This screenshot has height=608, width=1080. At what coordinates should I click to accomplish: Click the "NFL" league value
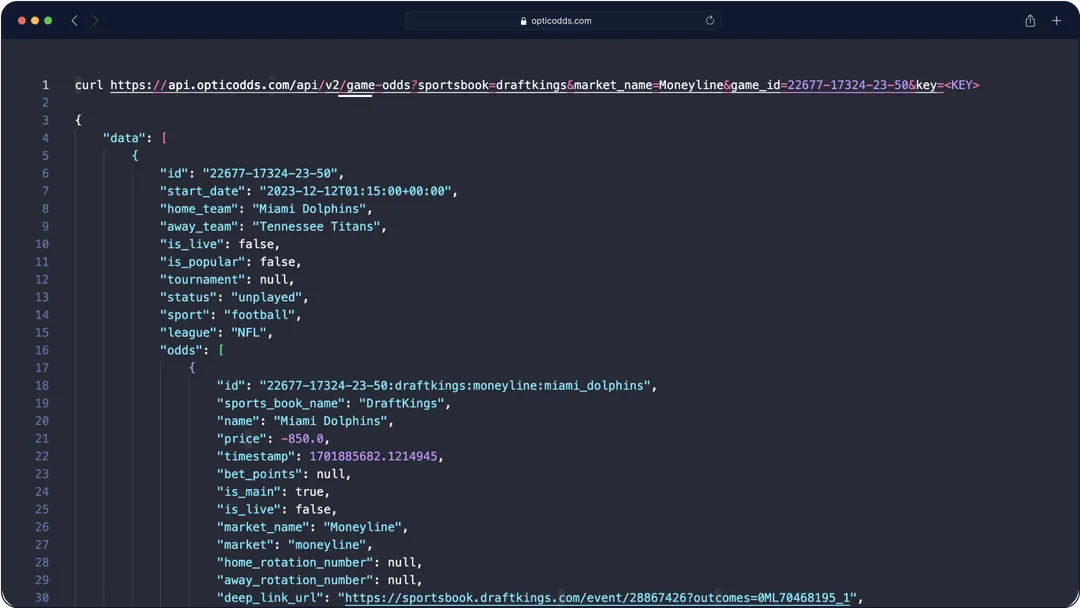(249, 333)
